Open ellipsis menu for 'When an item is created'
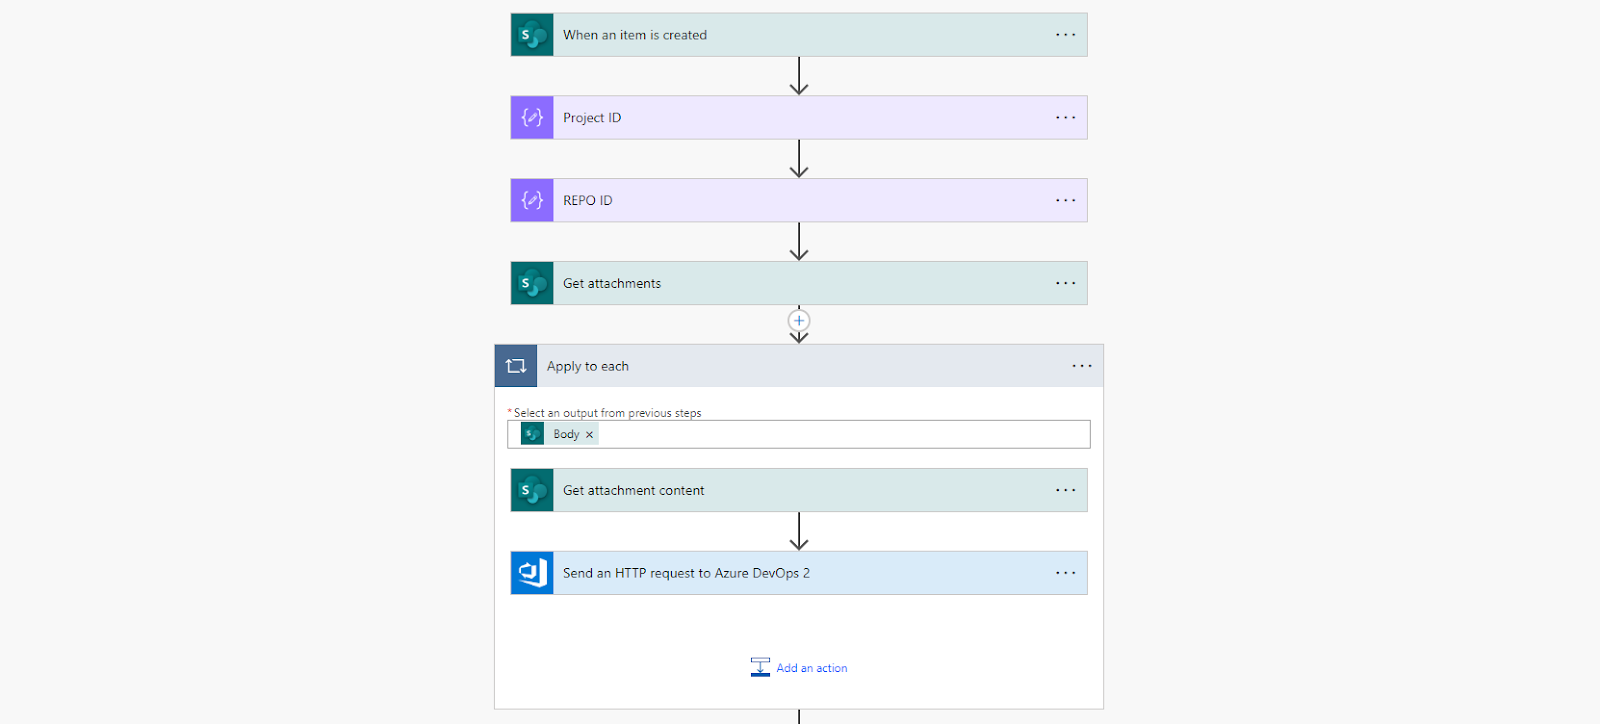 (1066, 35)
